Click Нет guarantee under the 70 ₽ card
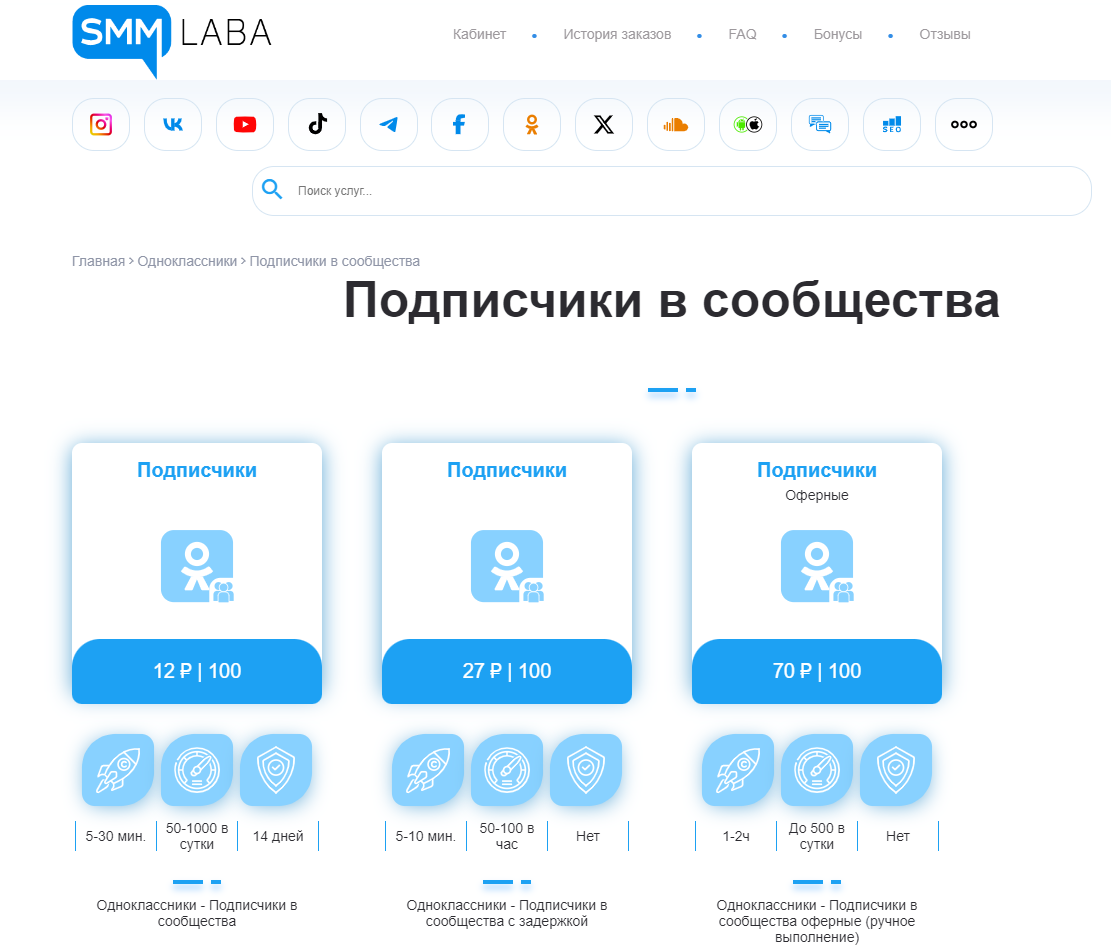 pyautogui.click(x=898, y=836)
